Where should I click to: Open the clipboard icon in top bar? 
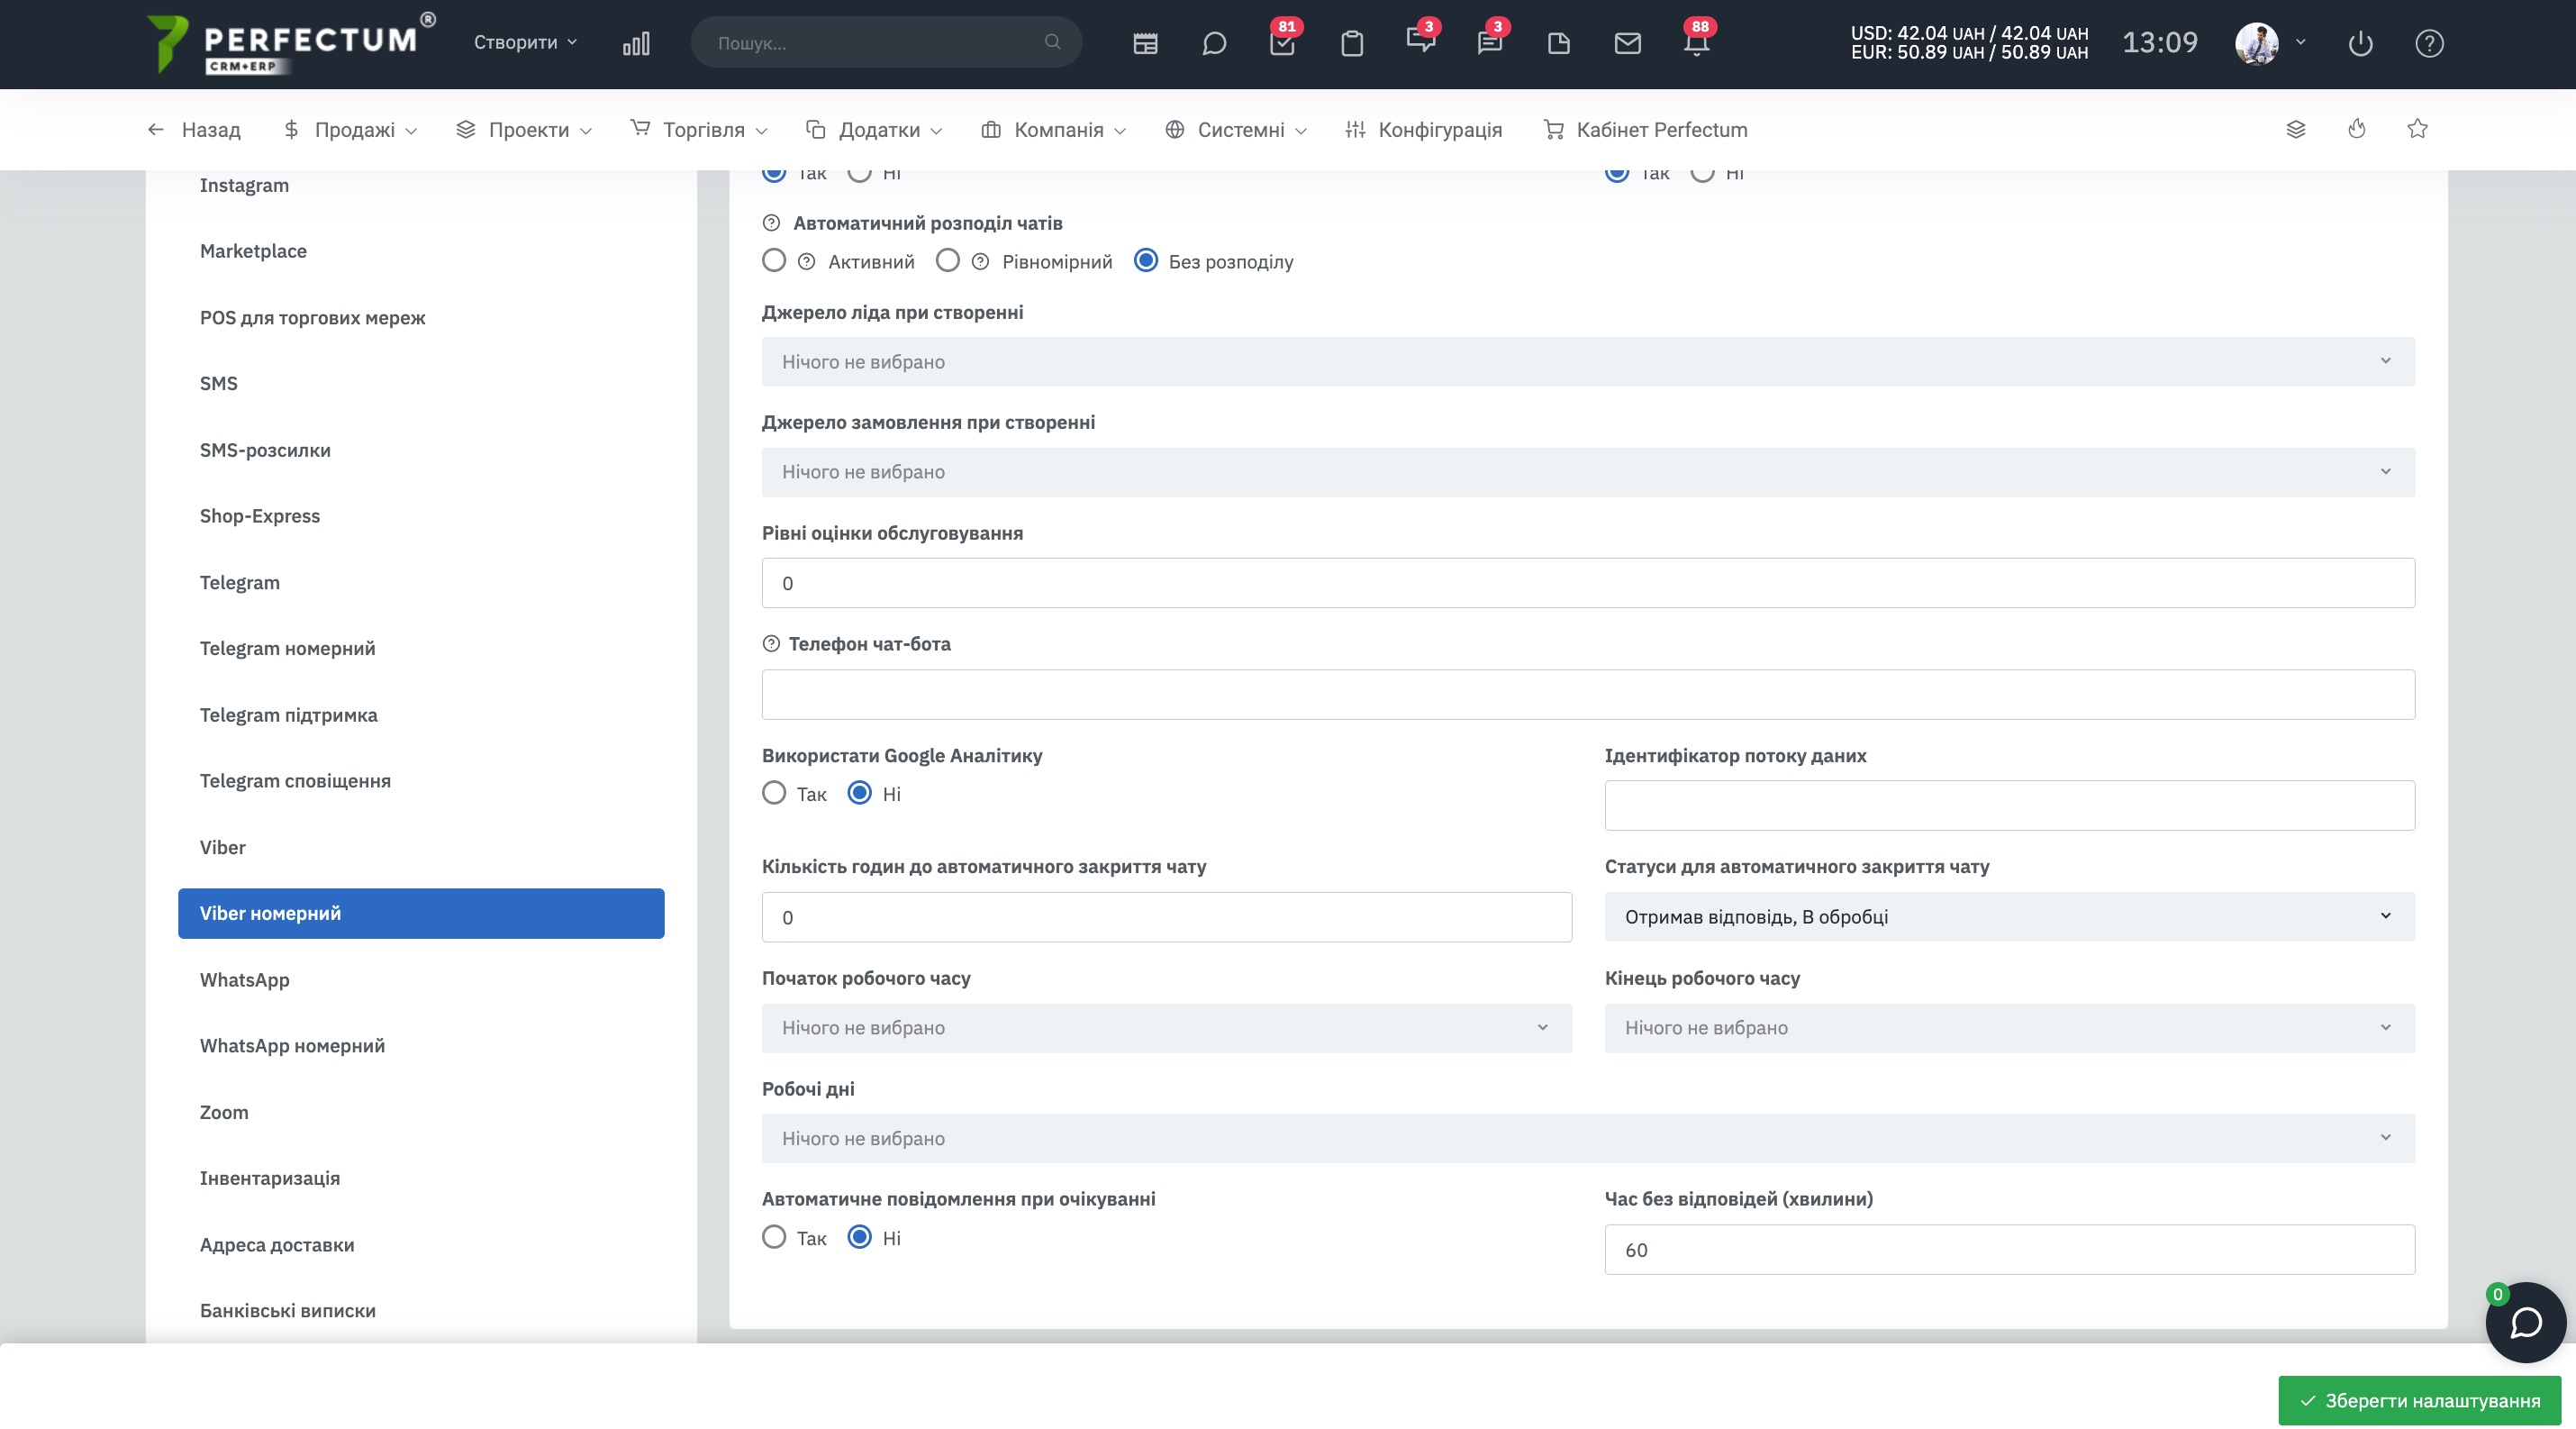pos(1352,43)
